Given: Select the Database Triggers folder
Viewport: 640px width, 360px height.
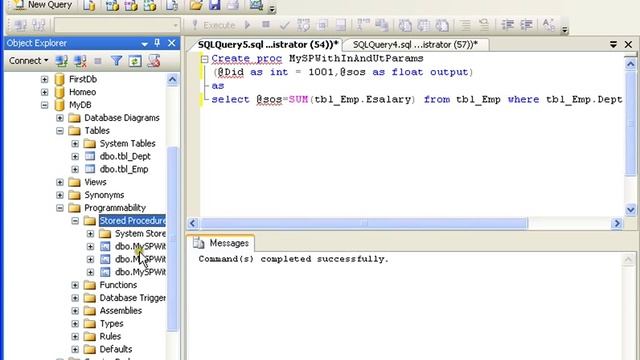Looking at the screenshot, I should click(x=132, y=298).
